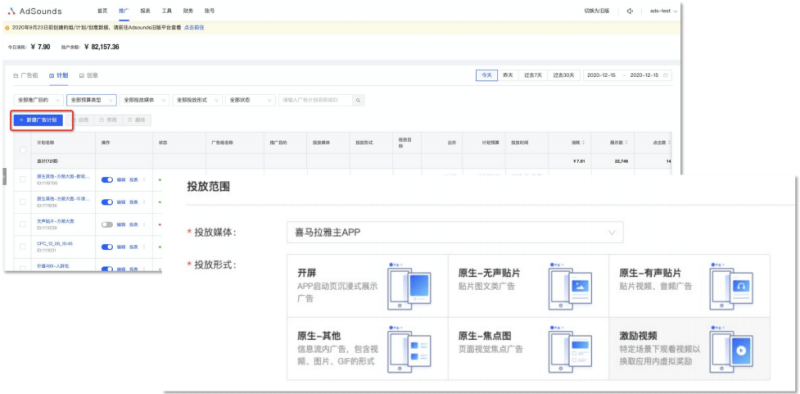Switch to the 广告组 tab
Viewport: 800px width, 394px height.
pos(26,76)
